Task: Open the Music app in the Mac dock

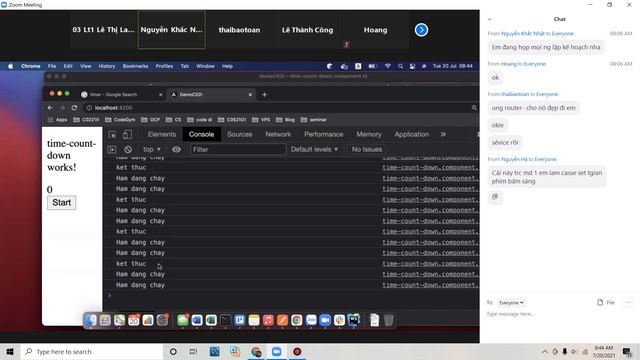Action: 268,320
